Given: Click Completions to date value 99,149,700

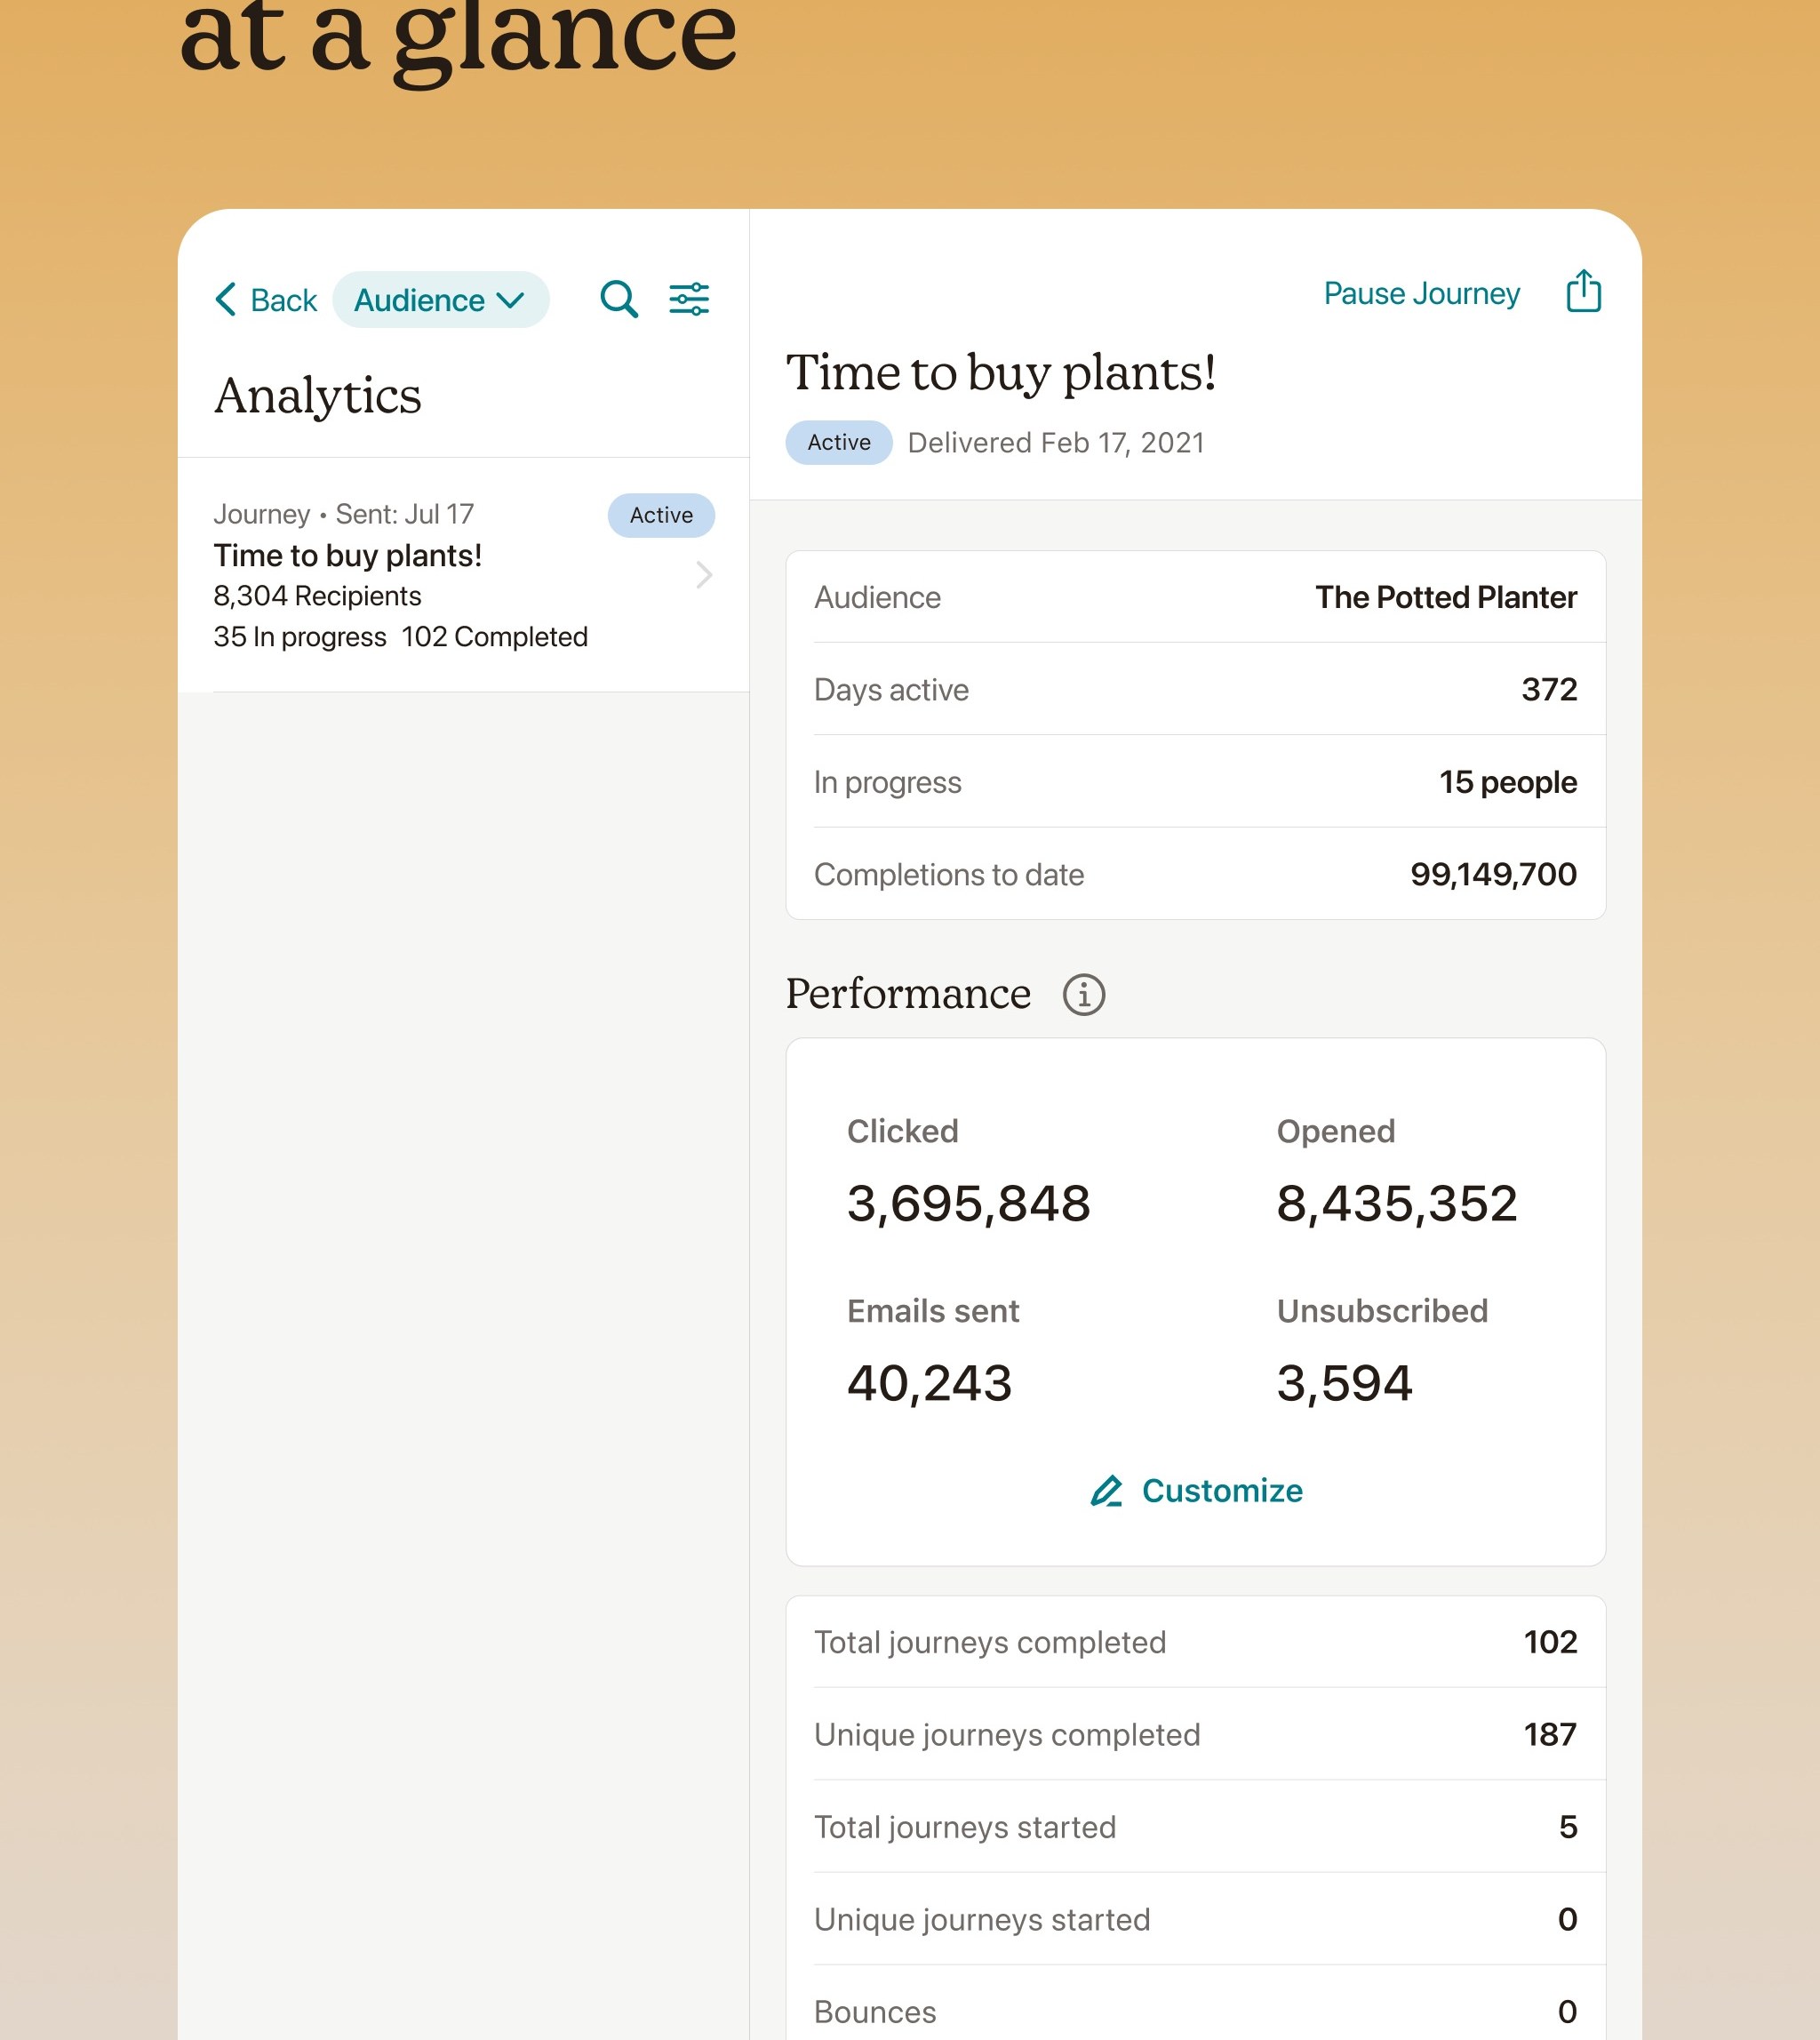Looking at the screenshot, I should click(1493, 874).
